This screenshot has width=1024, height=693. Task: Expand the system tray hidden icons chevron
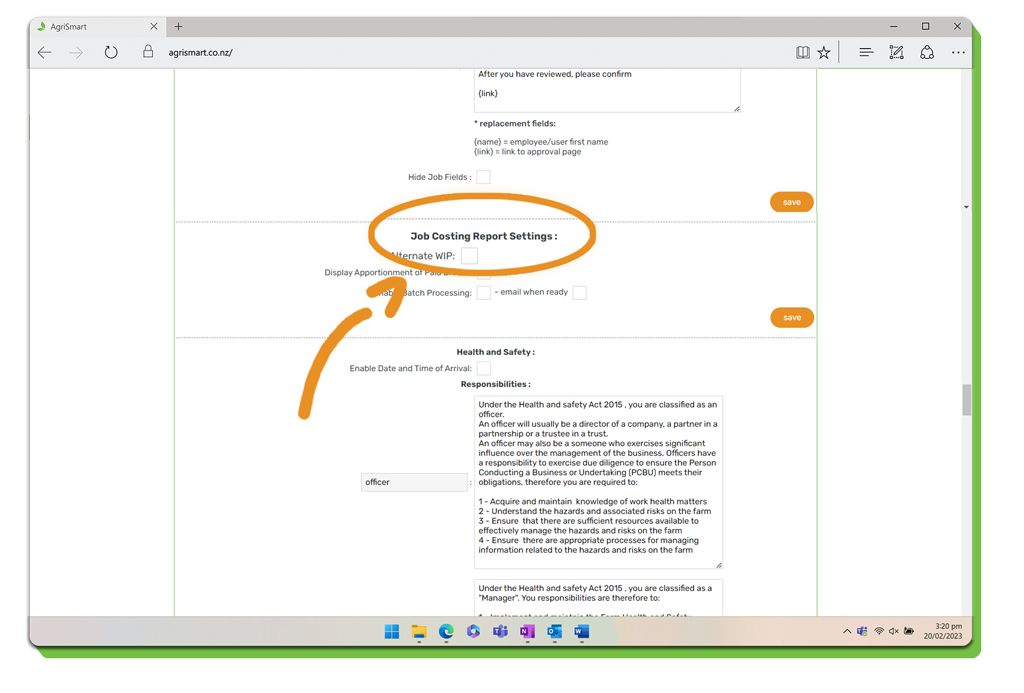coord(847,632)
